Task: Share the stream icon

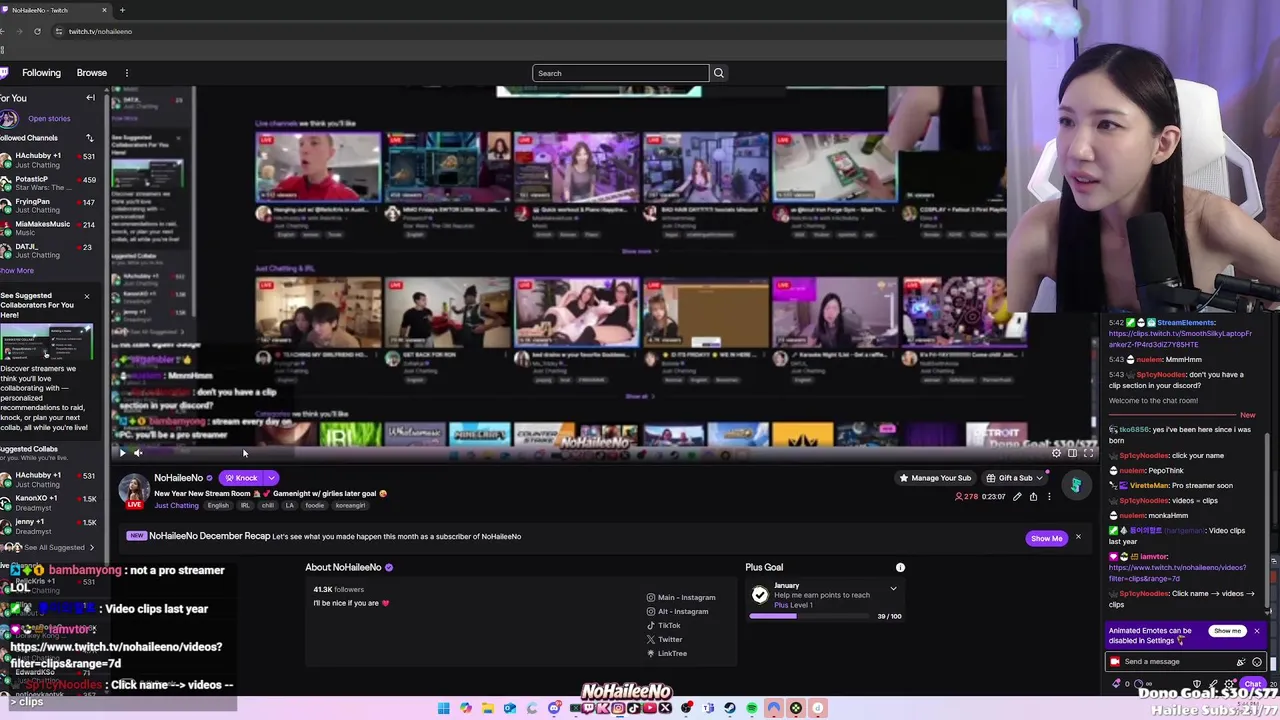Action: point(1033,497)
